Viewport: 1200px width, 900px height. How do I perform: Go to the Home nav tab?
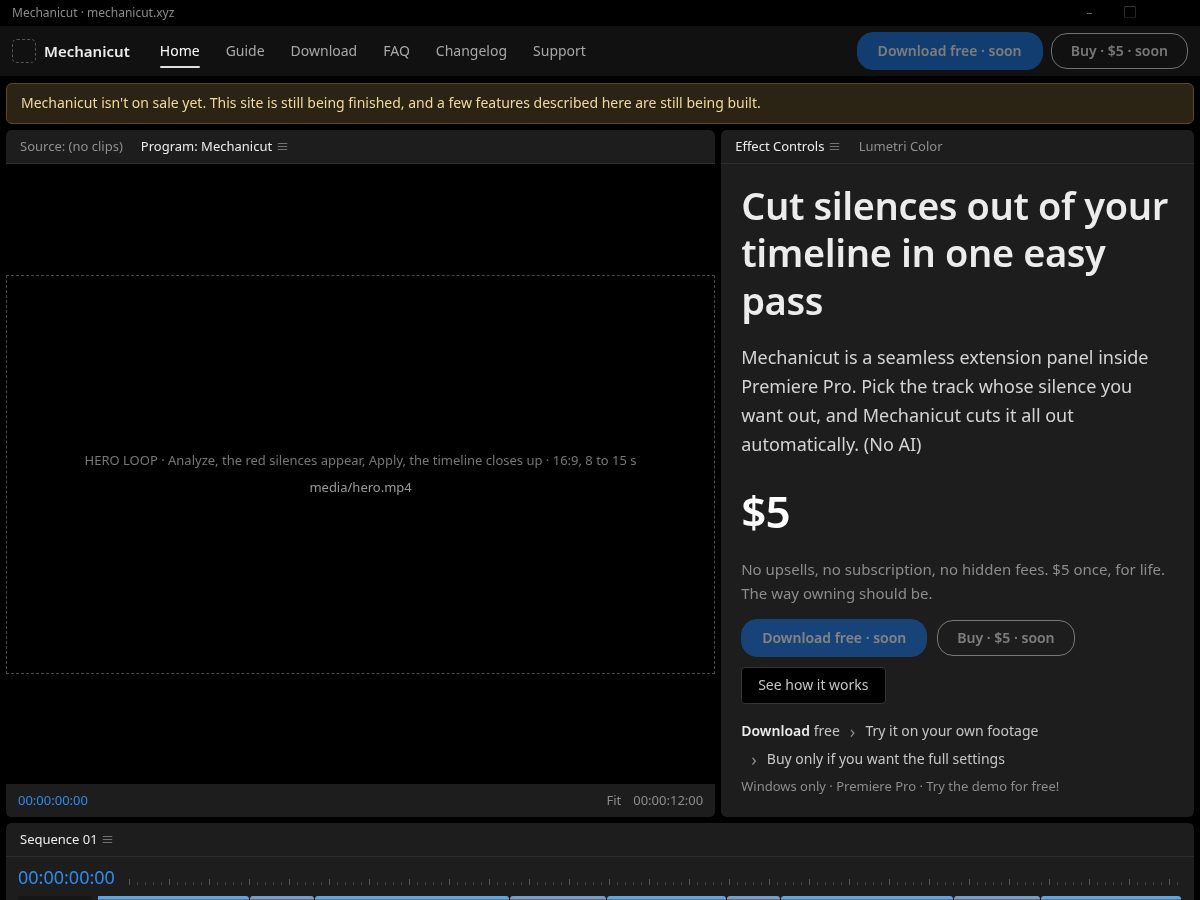click(180, 51)
